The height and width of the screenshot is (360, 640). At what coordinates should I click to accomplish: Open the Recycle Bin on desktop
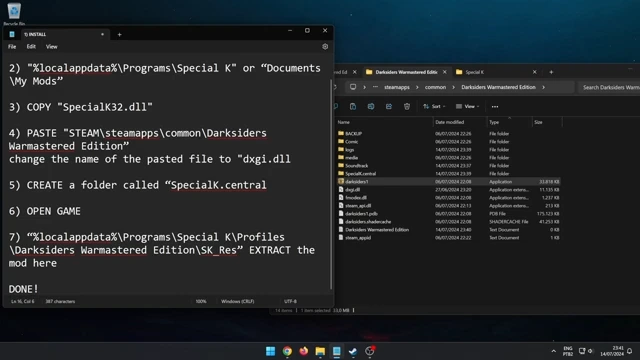pos(14,13)
